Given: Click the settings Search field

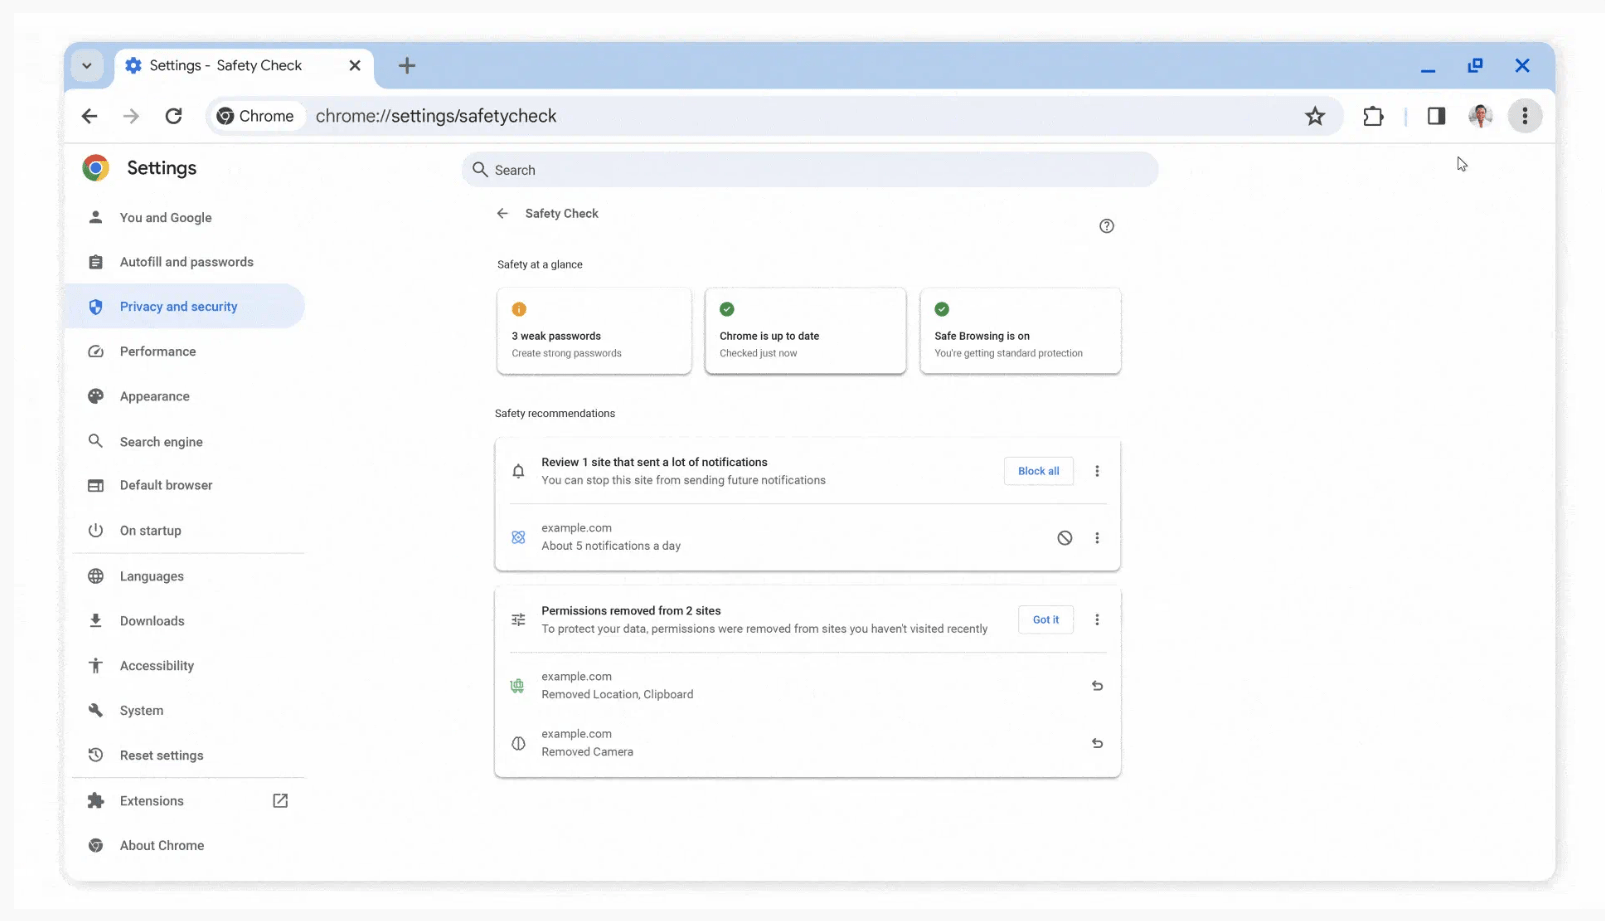Looking at the screenshot, I should click(810, 169).
